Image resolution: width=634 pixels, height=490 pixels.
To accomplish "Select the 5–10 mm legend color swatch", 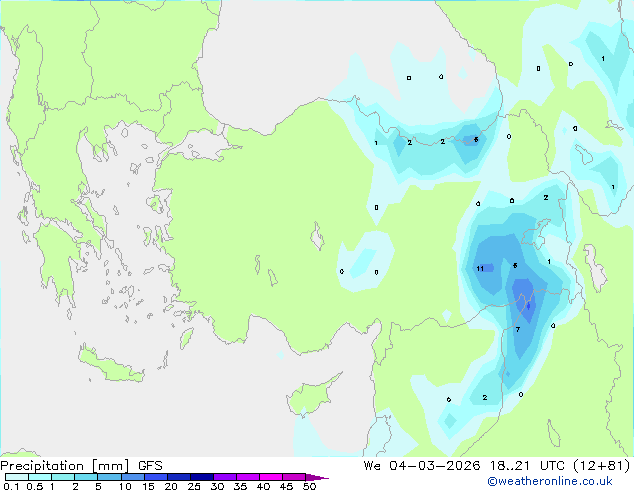I will click(x=110, y=477).
